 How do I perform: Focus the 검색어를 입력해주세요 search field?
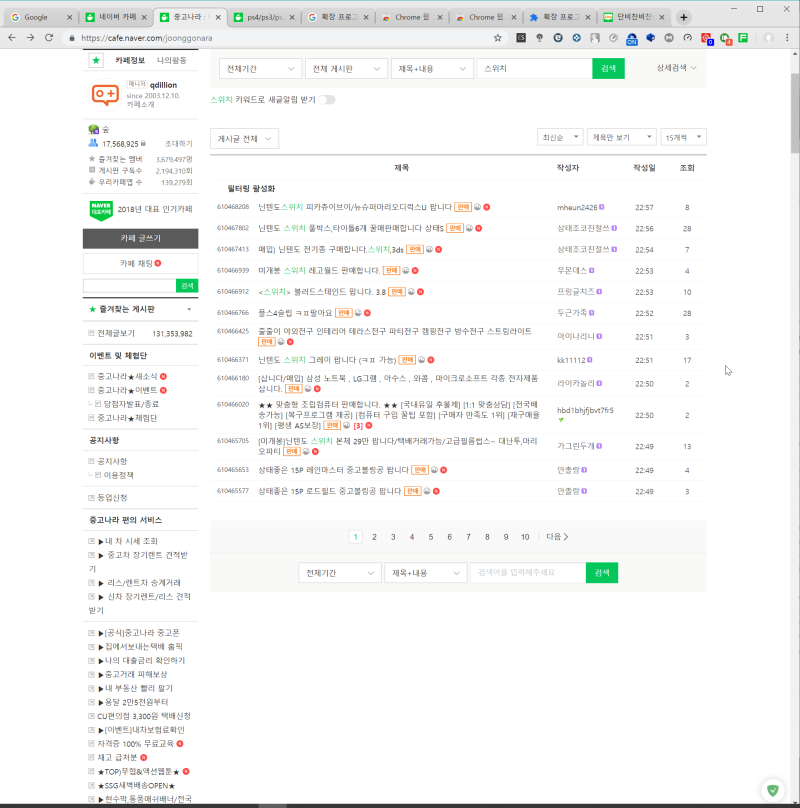pos(528,573)
